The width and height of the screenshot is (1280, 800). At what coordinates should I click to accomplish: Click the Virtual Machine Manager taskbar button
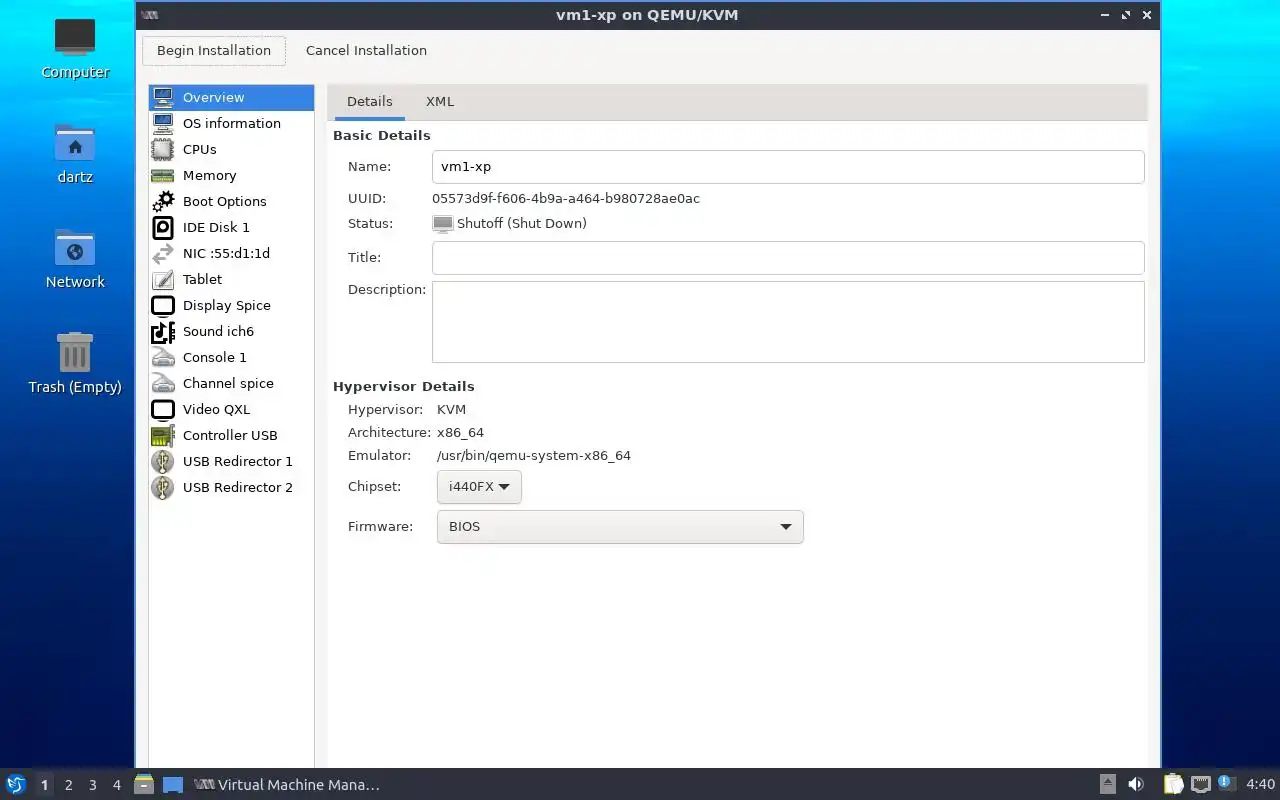(x=287, y=784)
